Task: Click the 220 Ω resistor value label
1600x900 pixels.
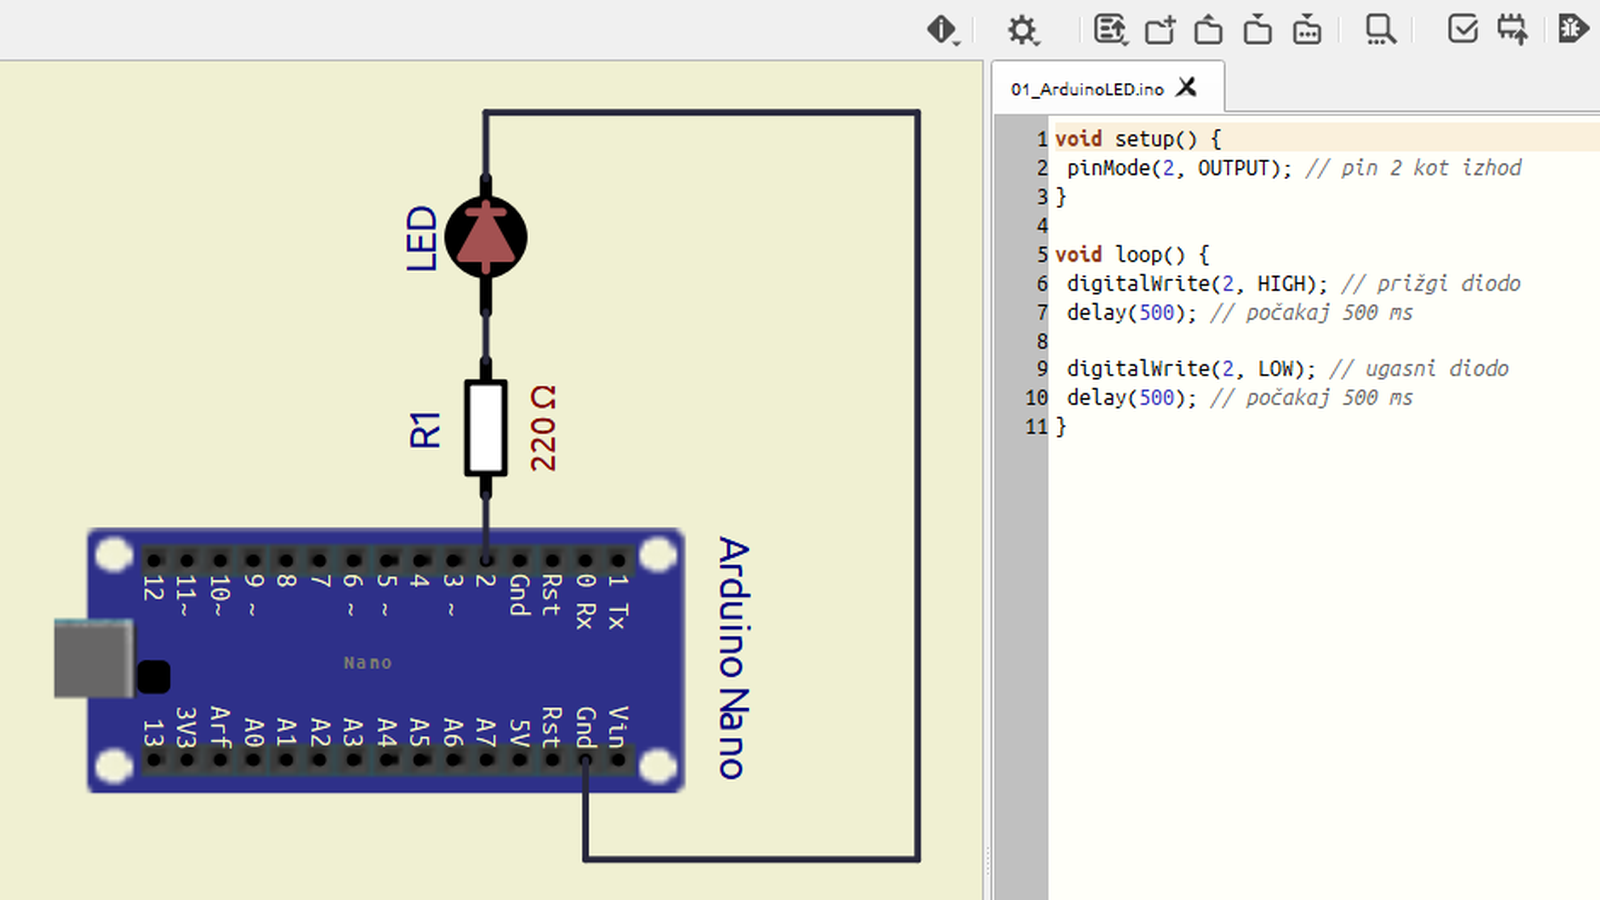Action: click(543, 428)
